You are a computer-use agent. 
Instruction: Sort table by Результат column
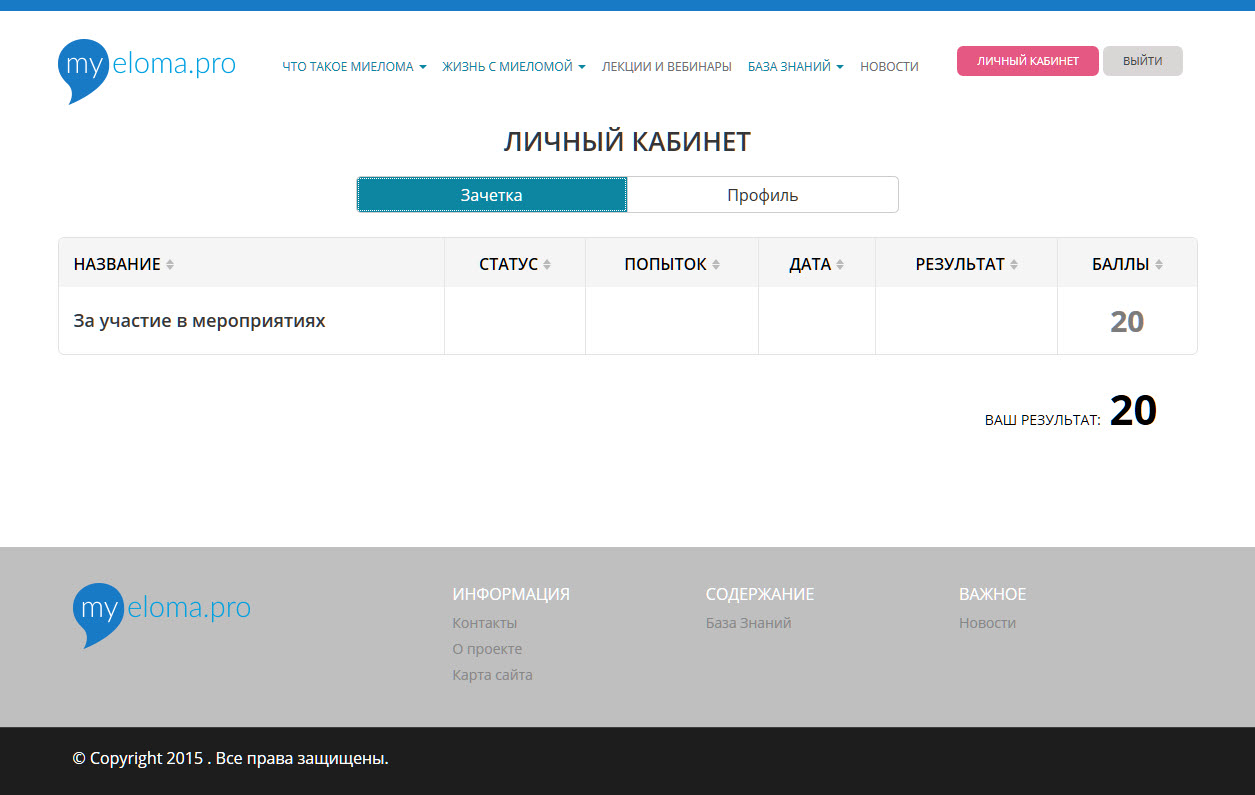(965, 264)
